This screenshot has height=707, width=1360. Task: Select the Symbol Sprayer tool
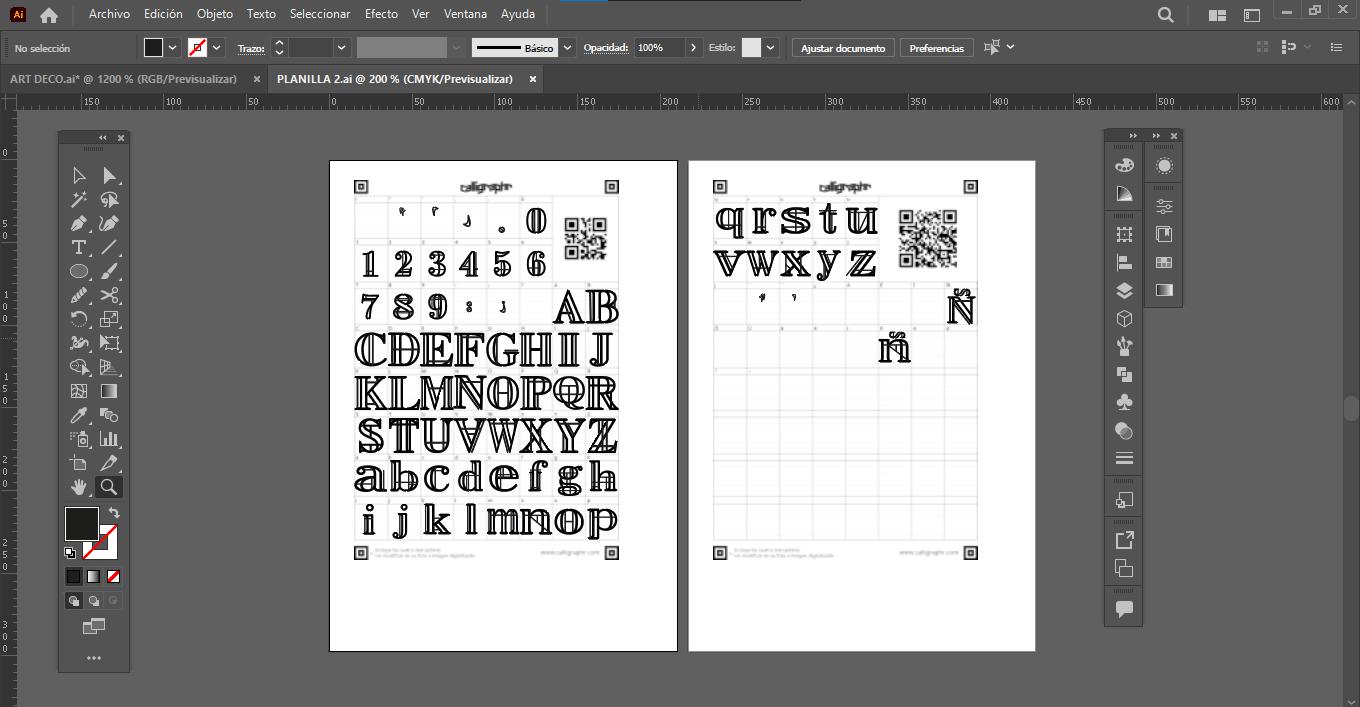point(79,439)
